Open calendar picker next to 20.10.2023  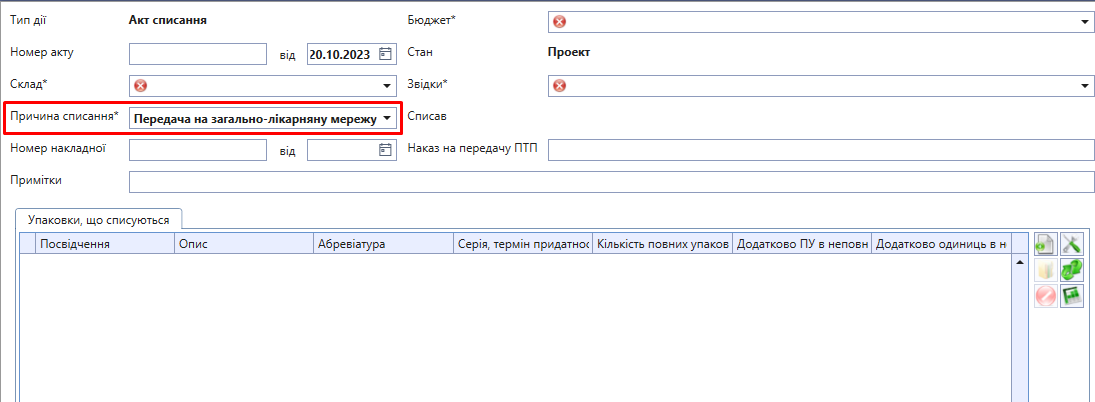tap(385, 54)
